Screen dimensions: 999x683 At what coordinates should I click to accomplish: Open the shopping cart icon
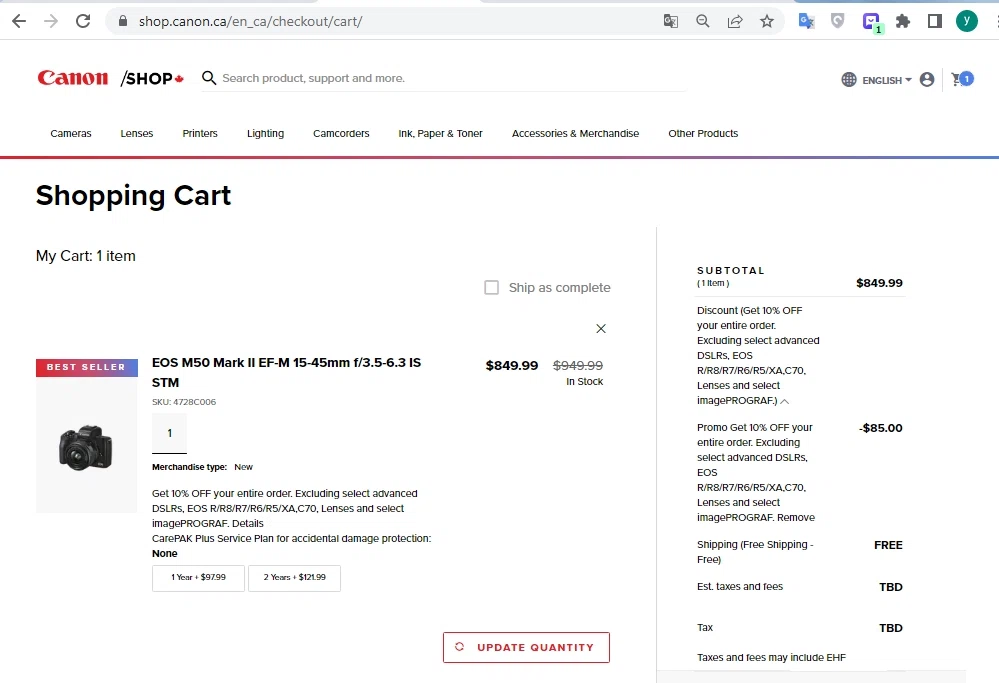coord(962,79)
